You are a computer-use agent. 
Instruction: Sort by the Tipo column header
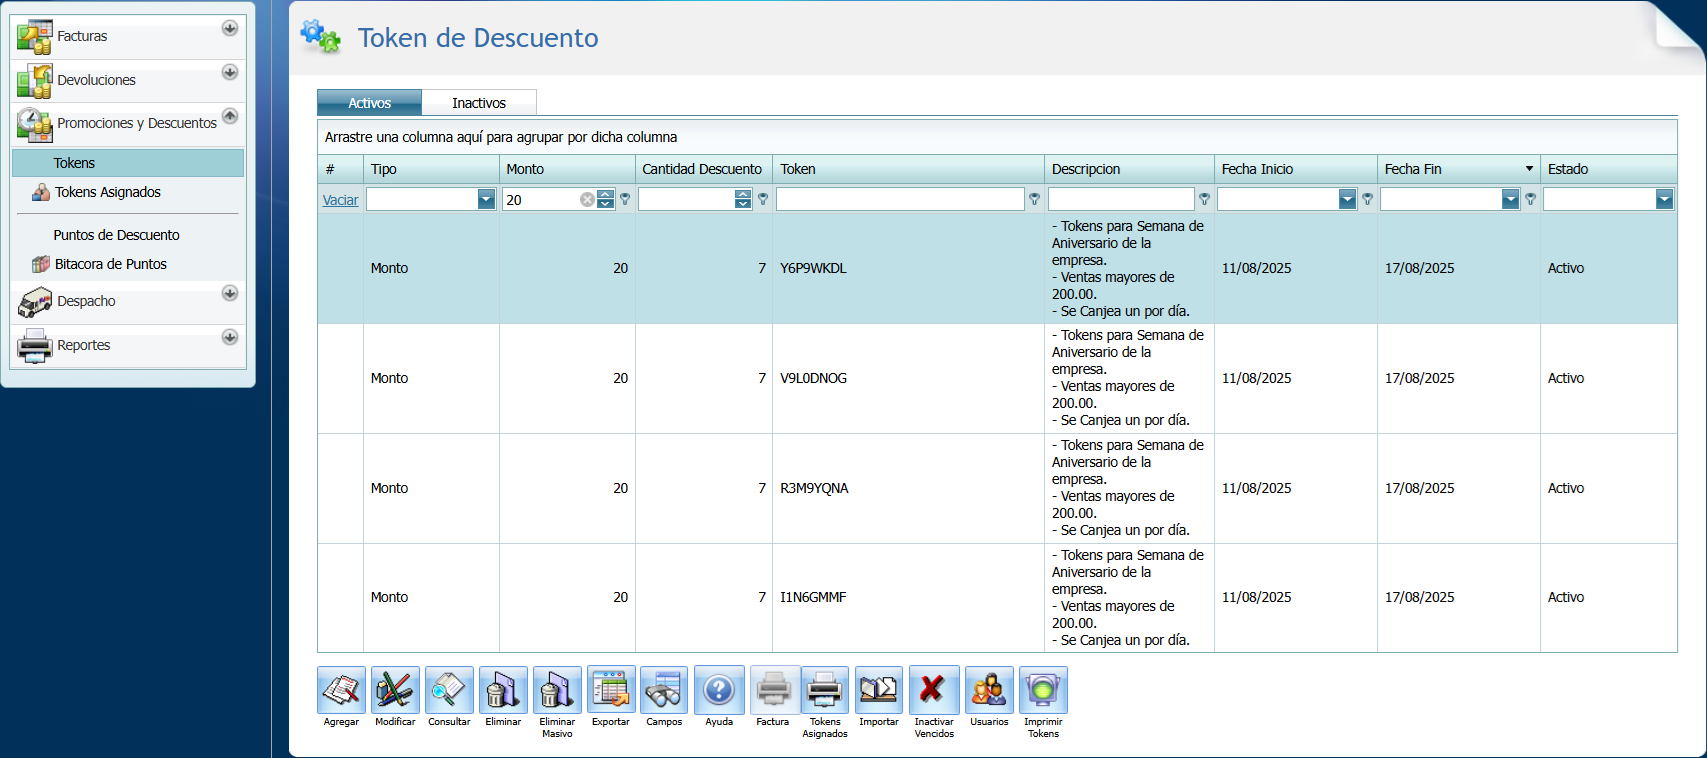[431, 169]
